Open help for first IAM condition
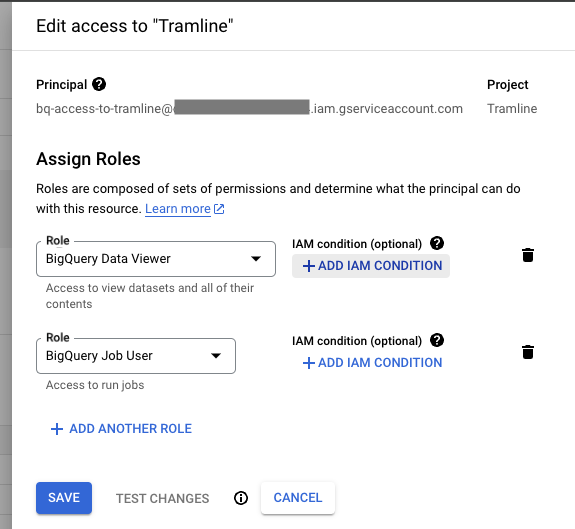Screen dimensions: 575x529 437,243
